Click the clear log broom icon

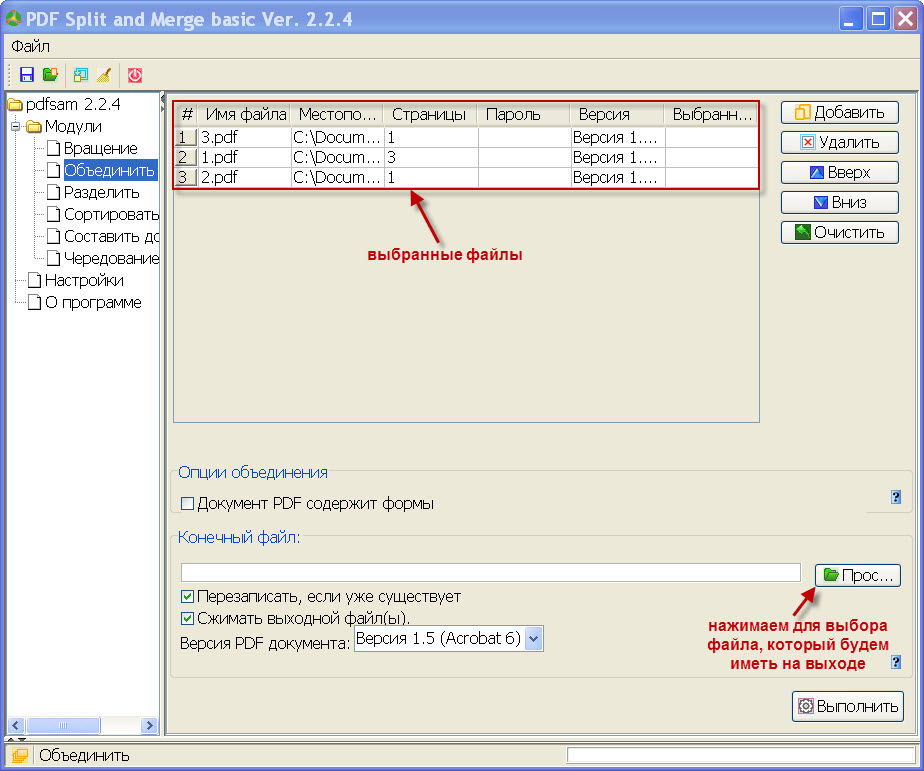[103, 74]
